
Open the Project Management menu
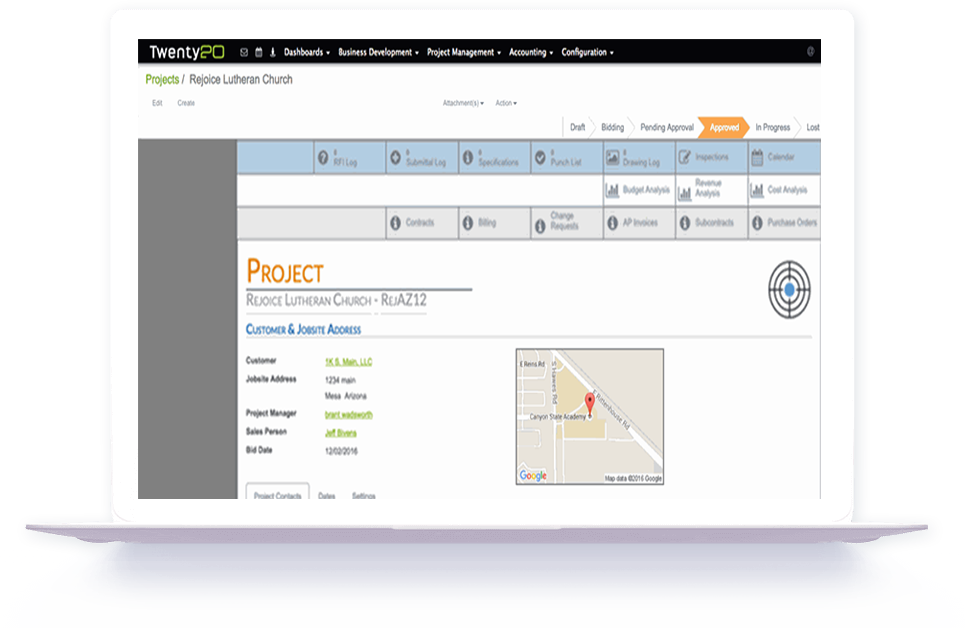tap(463, 53)
